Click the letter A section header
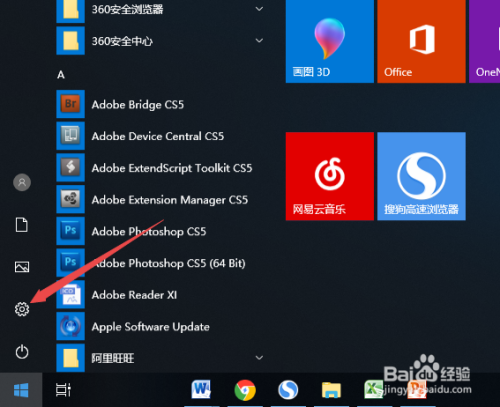The width and height of the screenshot is (500, 407). pyautogui.click(x=61, y=75)
